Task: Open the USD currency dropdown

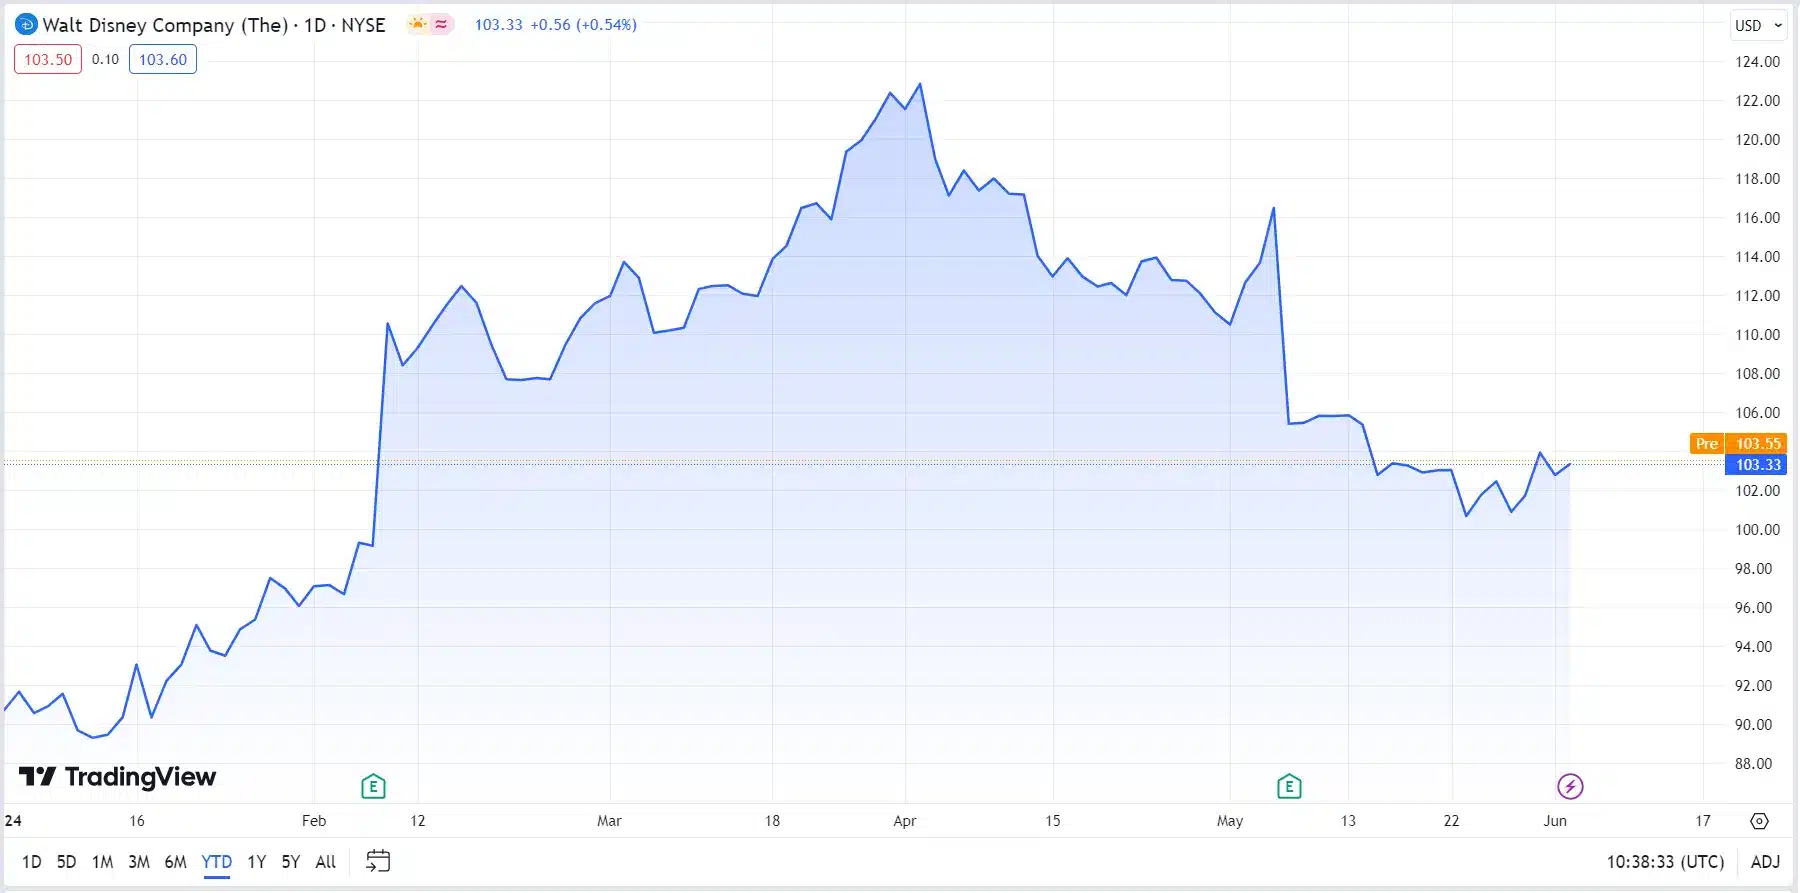Action: [x=1759, y=25]
